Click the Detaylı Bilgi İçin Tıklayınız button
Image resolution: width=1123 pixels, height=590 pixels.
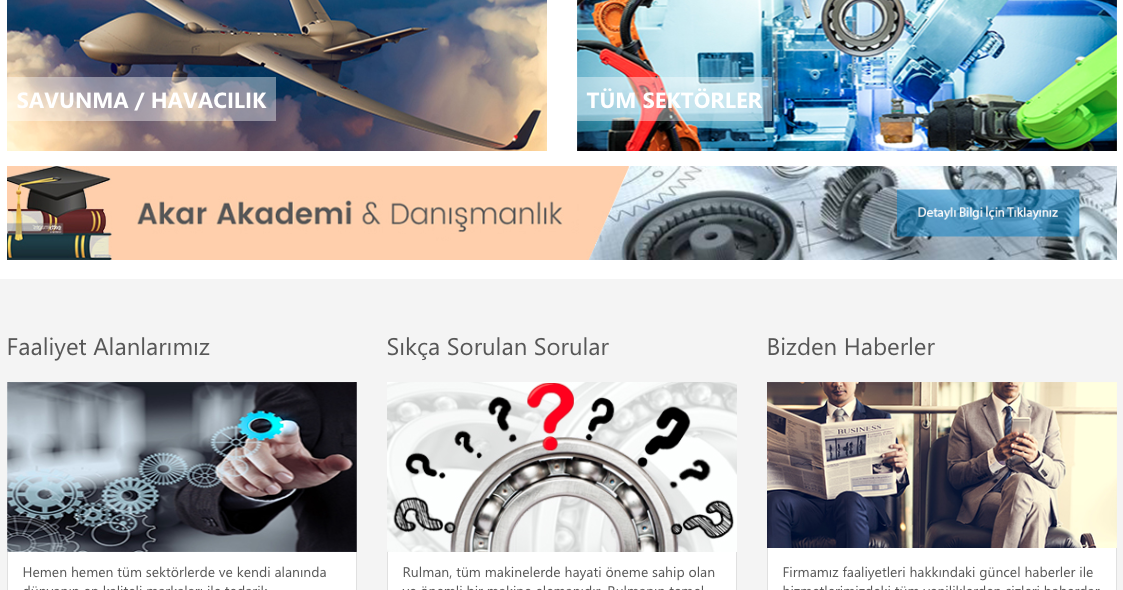(988, 213)
